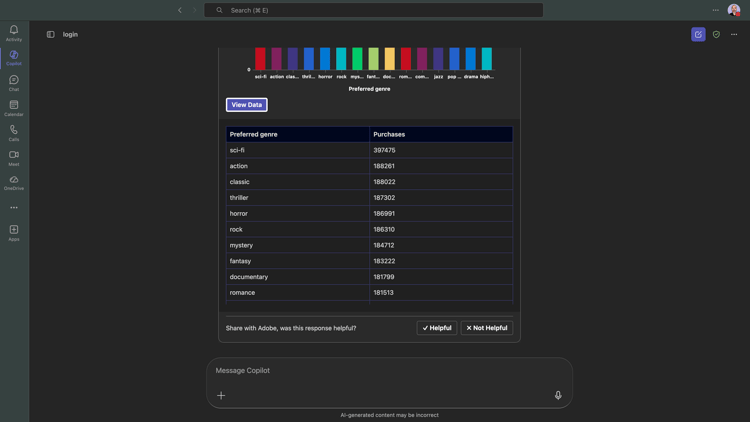Select the 188022 purchases value

pos(441,182)
